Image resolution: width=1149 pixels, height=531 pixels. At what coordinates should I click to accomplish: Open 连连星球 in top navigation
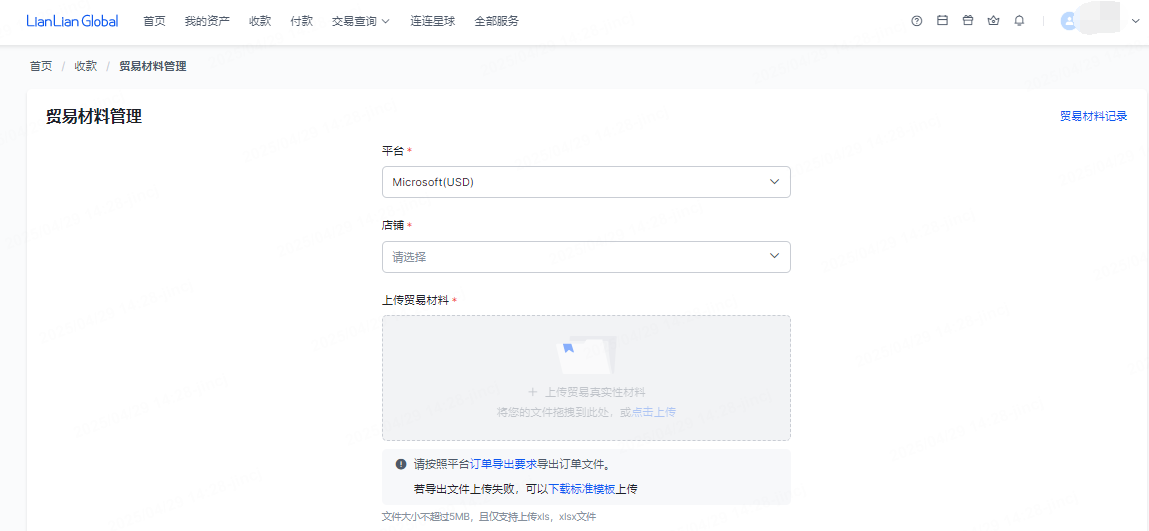(433, 21)
